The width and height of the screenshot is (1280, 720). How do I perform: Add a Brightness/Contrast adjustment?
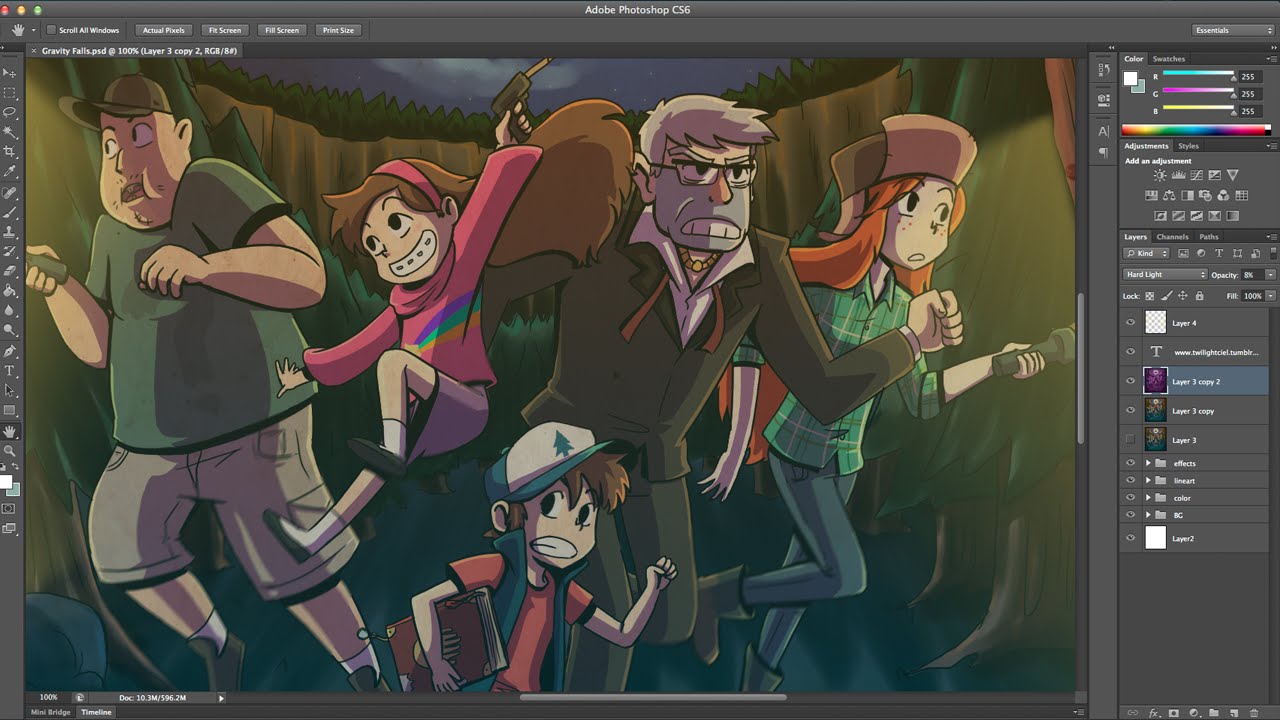coord(1160,176)
